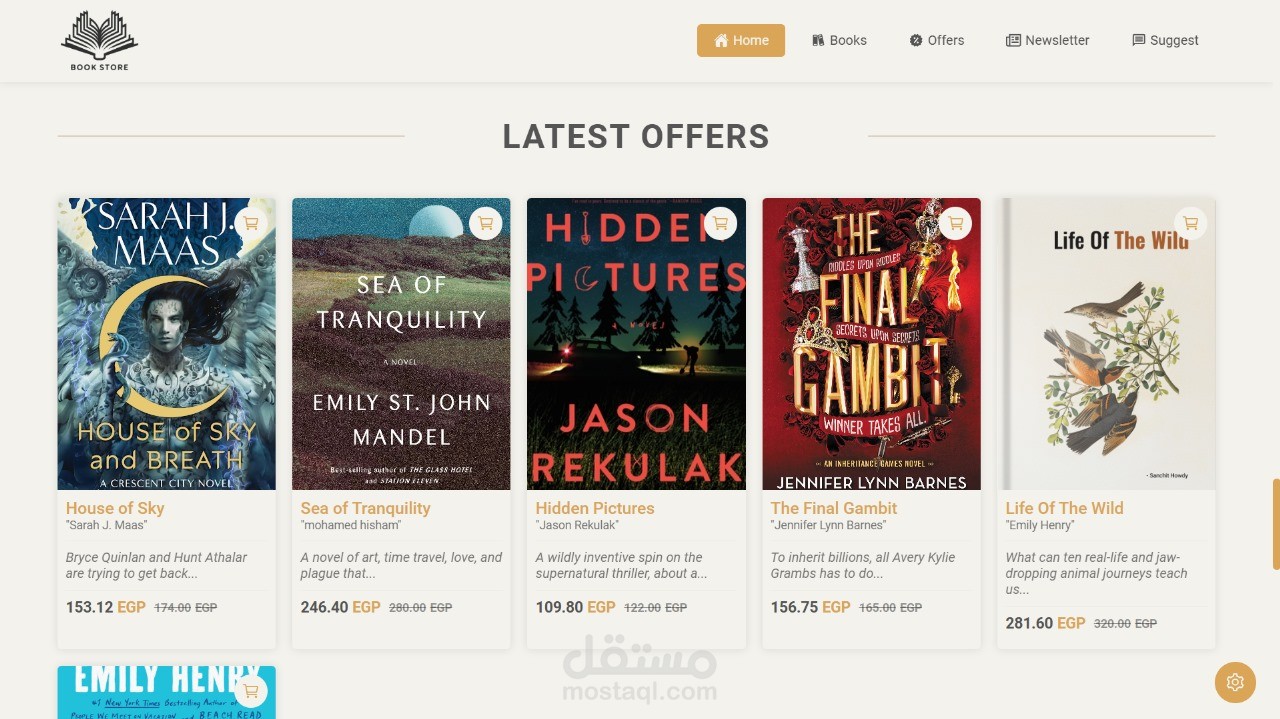Click the Life Of The Wild cover
This screenshot has height=719, width=1280.
1106,344
